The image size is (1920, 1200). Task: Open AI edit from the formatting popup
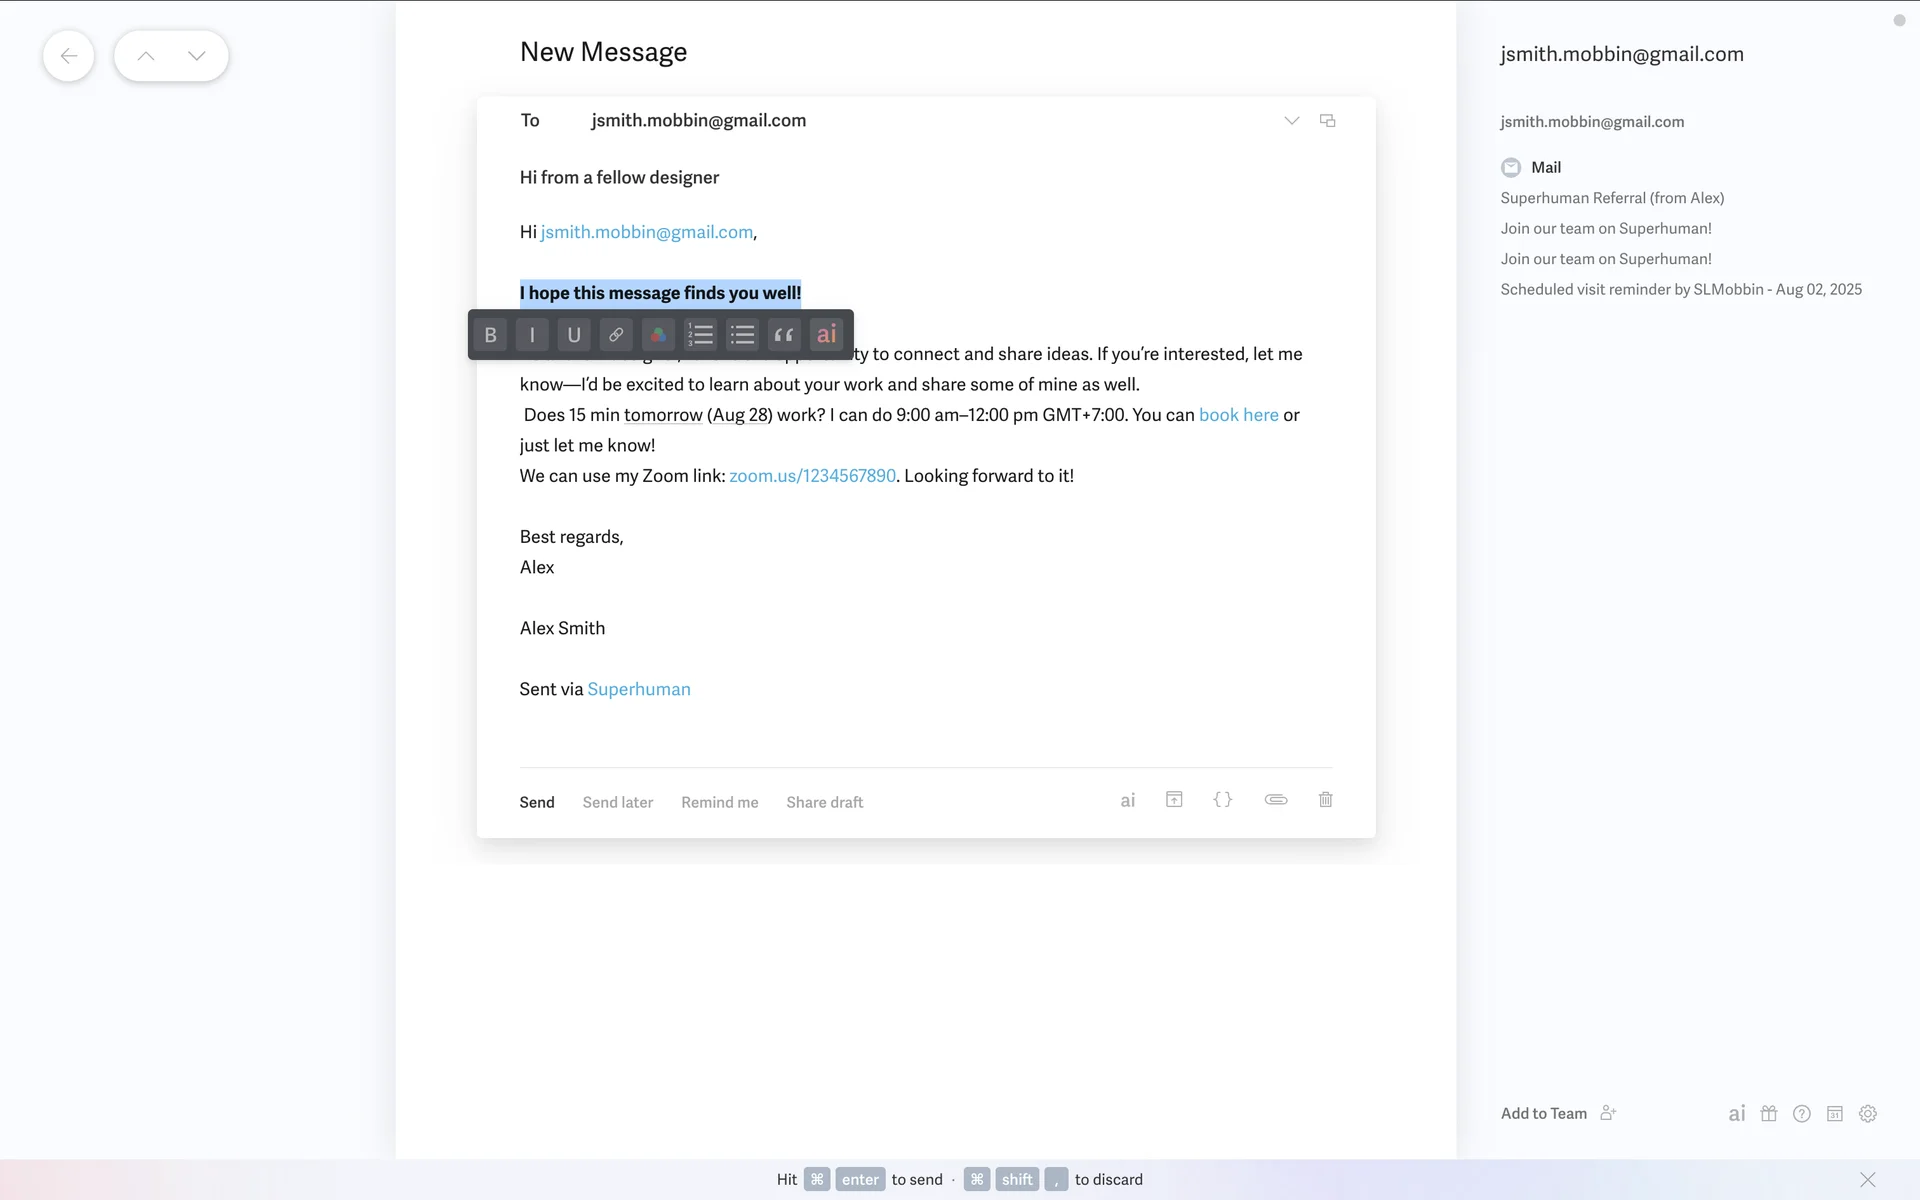(826, 335)
